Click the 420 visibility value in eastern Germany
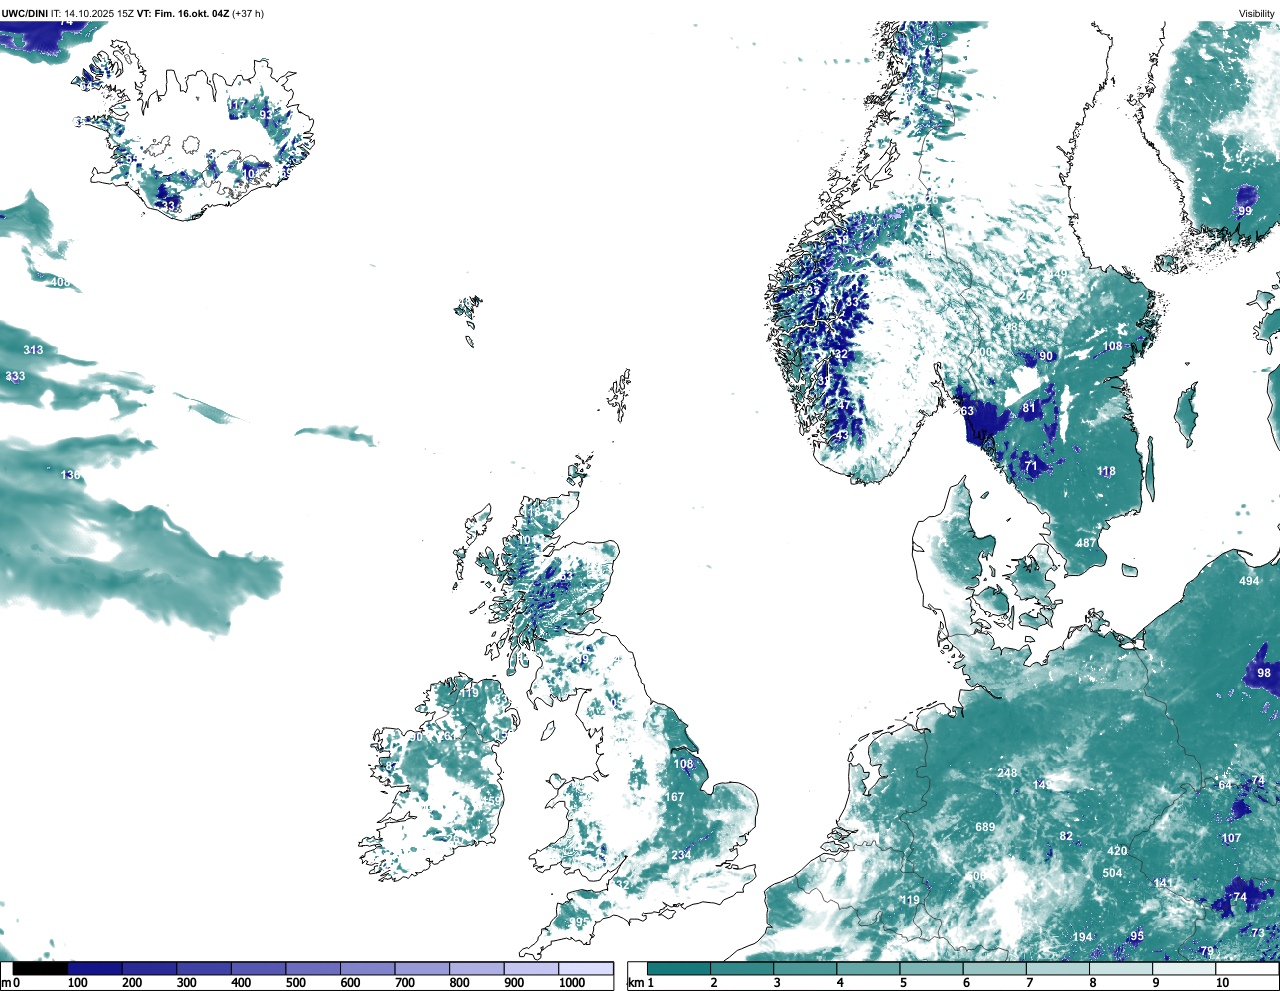Image resolution: width=1280 pixels, height=991 pixels. [1117, 852]
